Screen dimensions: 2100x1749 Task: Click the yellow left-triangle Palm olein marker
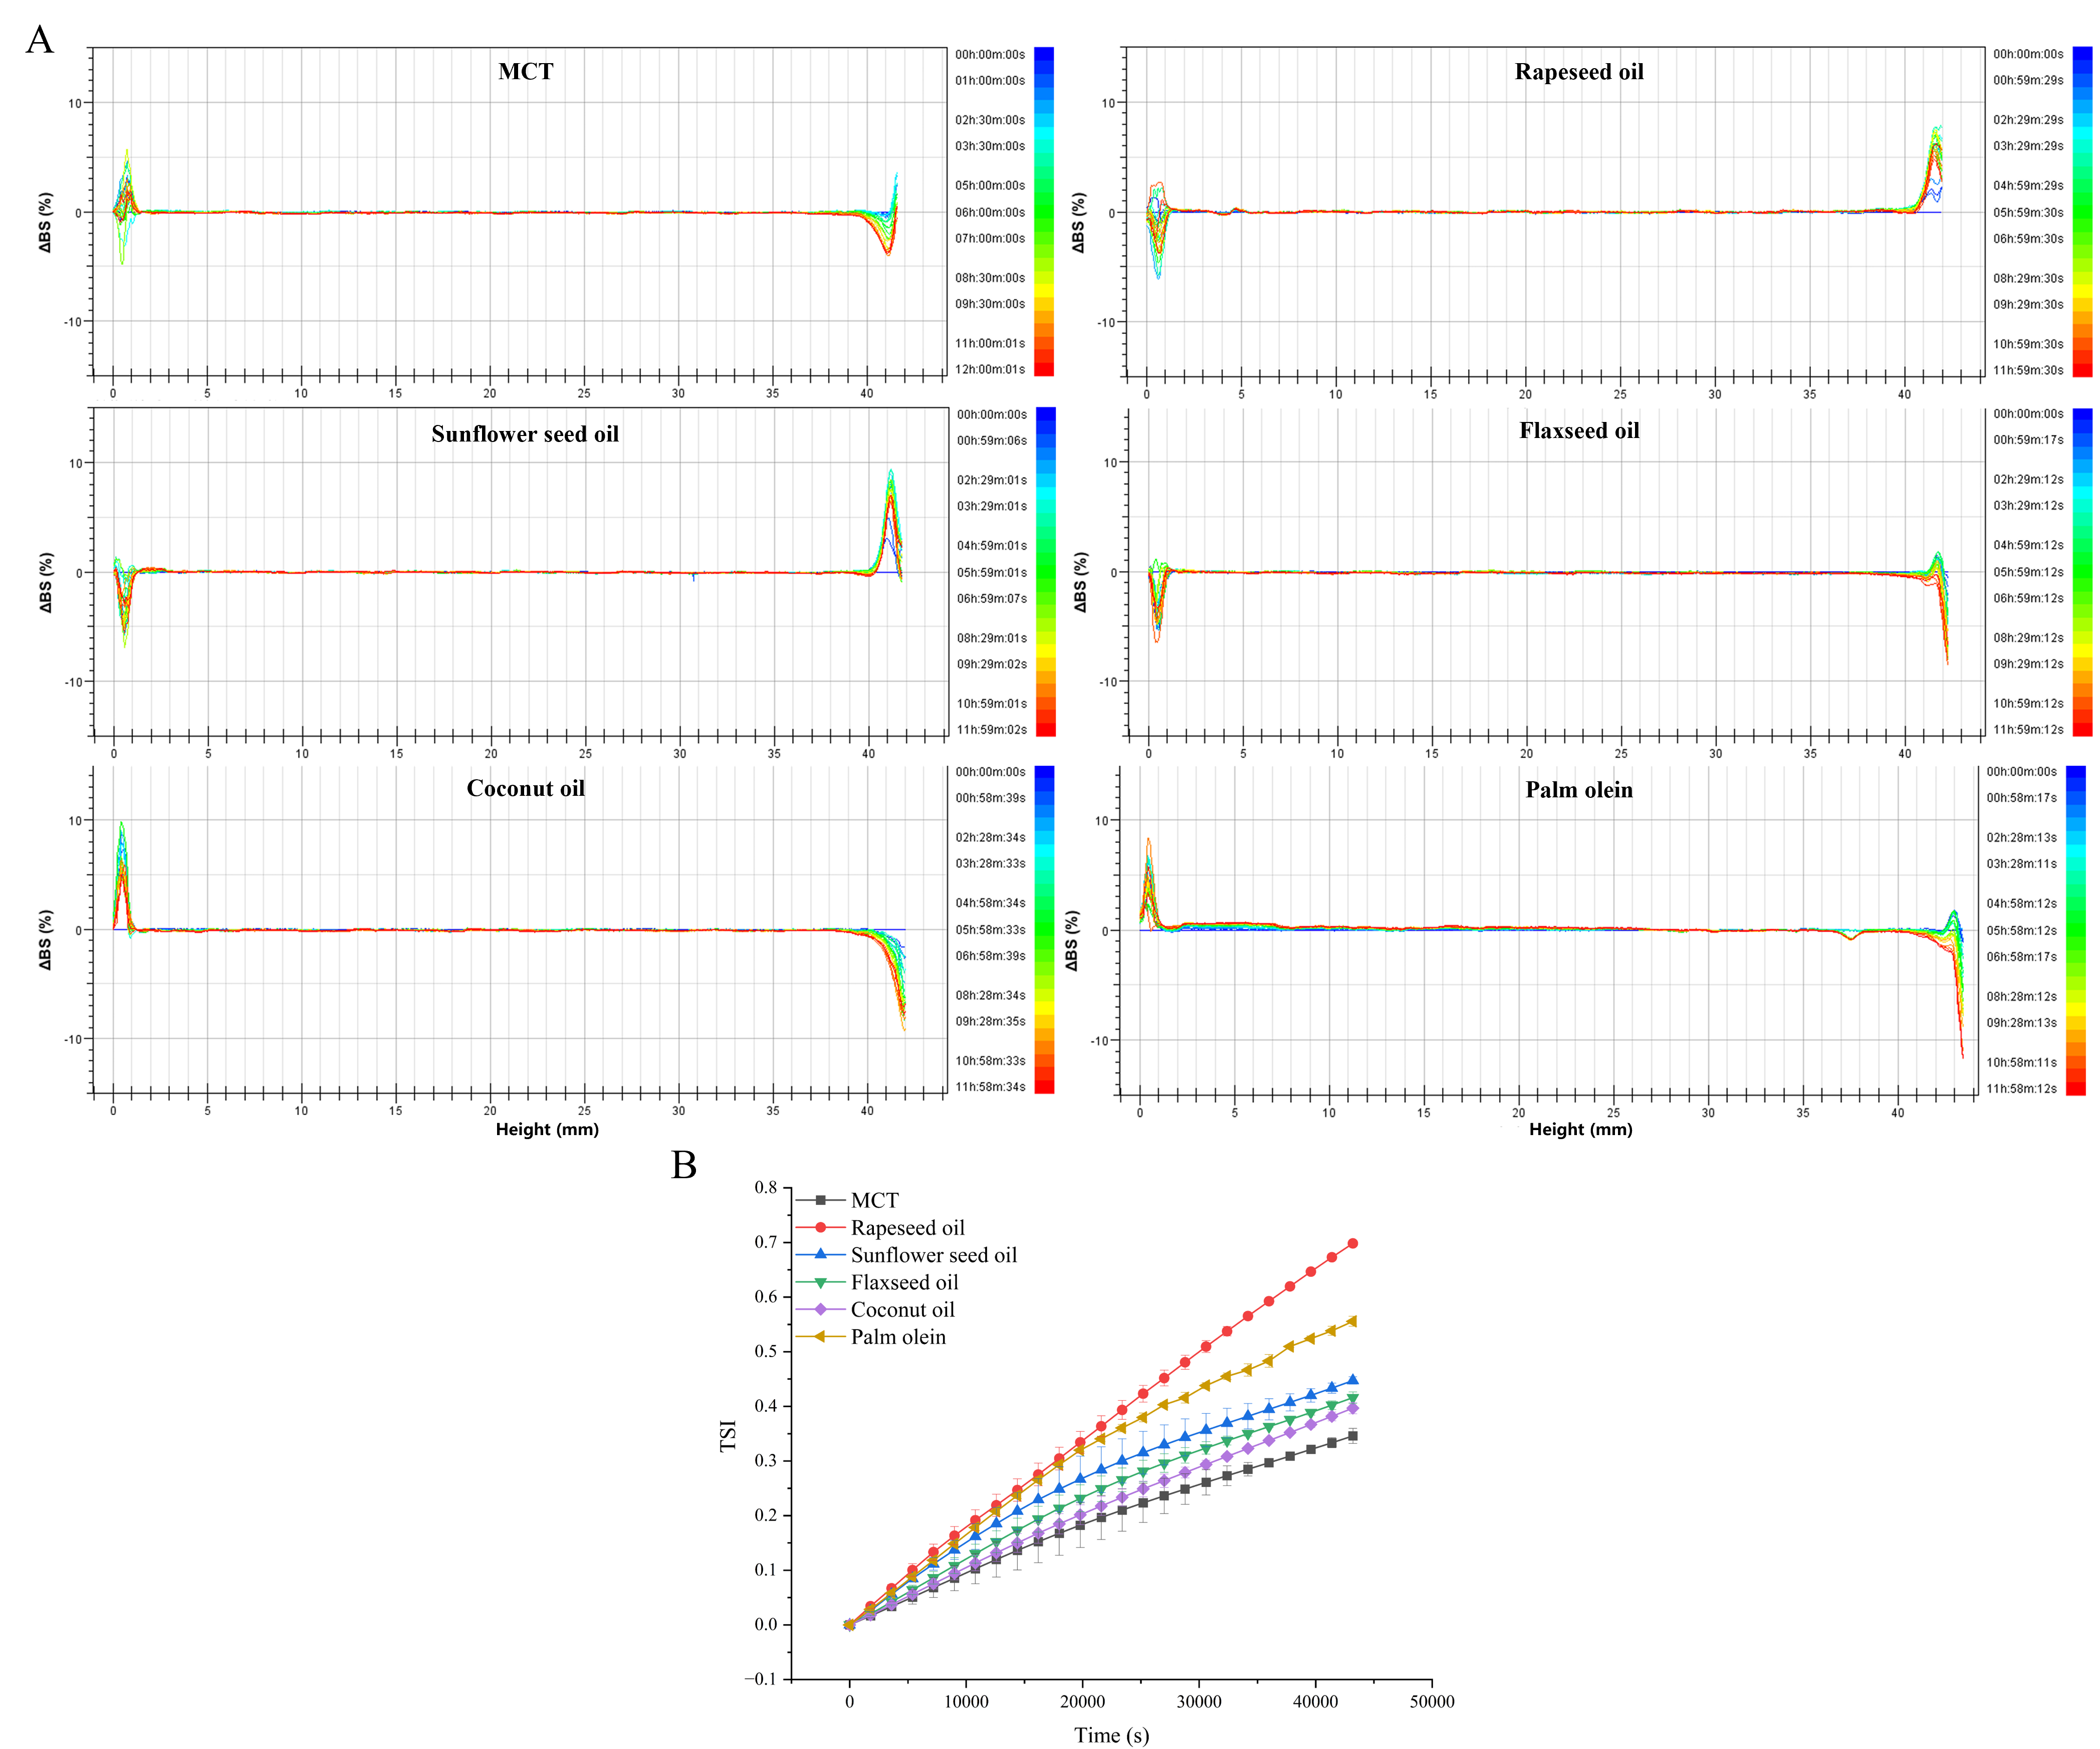(x=821, y=1337)
